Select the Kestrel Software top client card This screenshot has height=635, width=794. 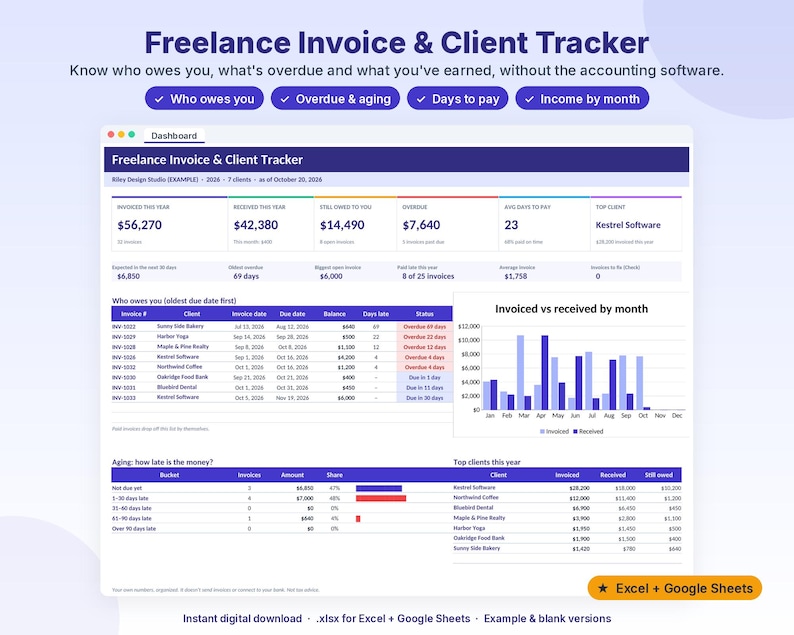[636, 224]
